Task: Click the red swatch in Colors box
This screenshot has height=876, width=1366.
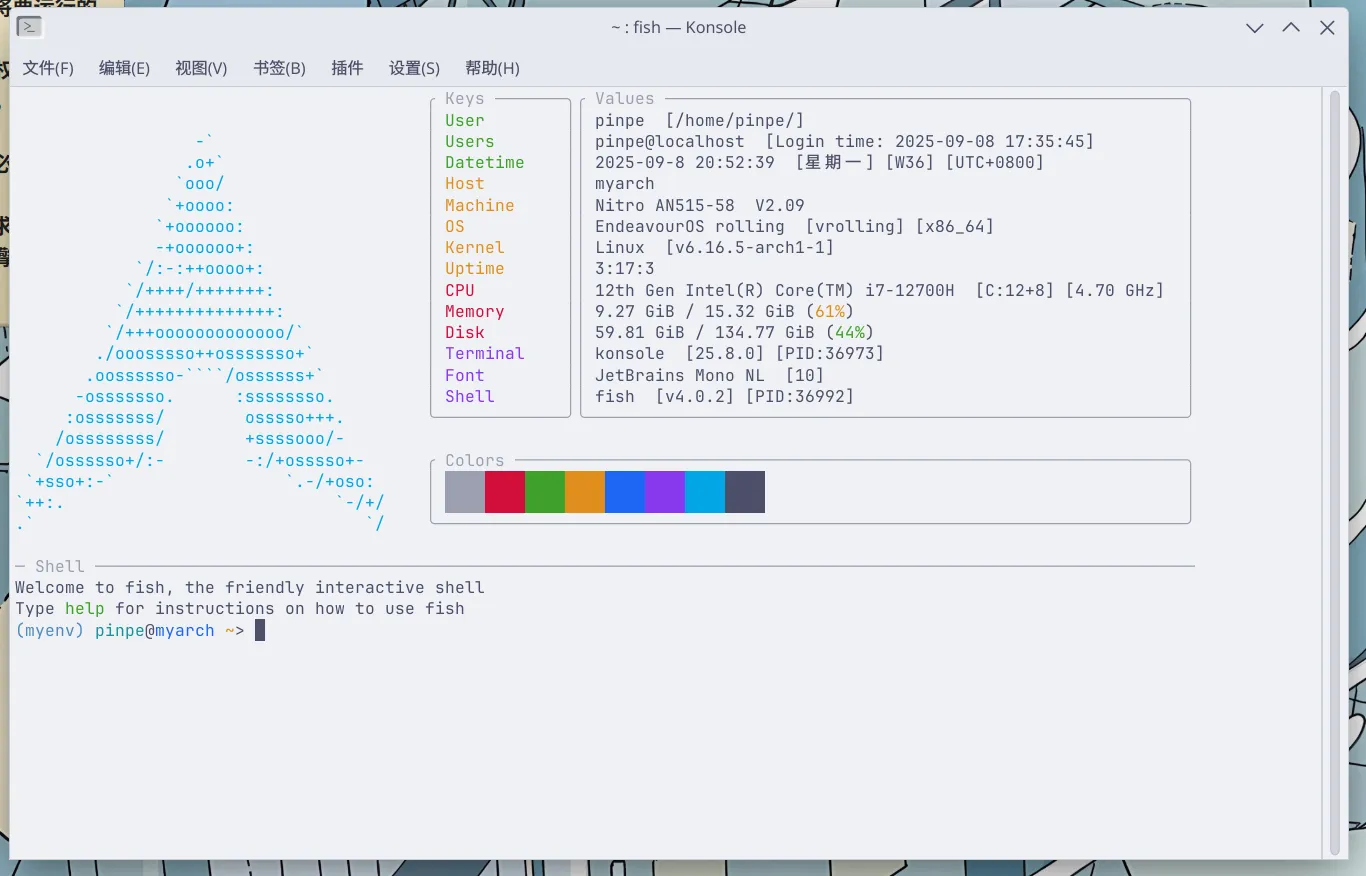Action: (x=505, y=492)
